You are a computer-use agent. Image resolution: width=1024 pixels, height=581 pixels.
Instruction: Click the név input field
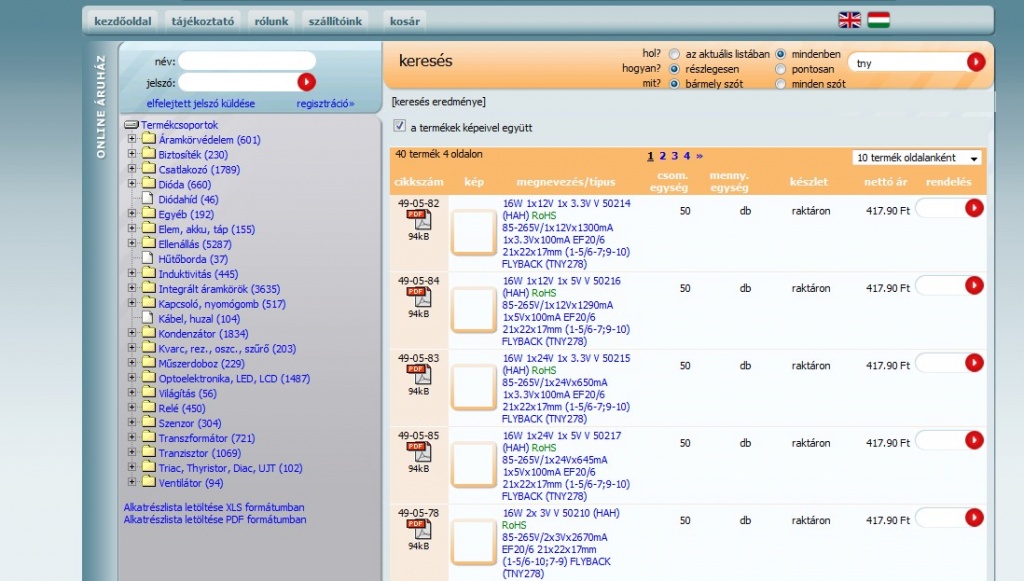[x=247, y=61]
